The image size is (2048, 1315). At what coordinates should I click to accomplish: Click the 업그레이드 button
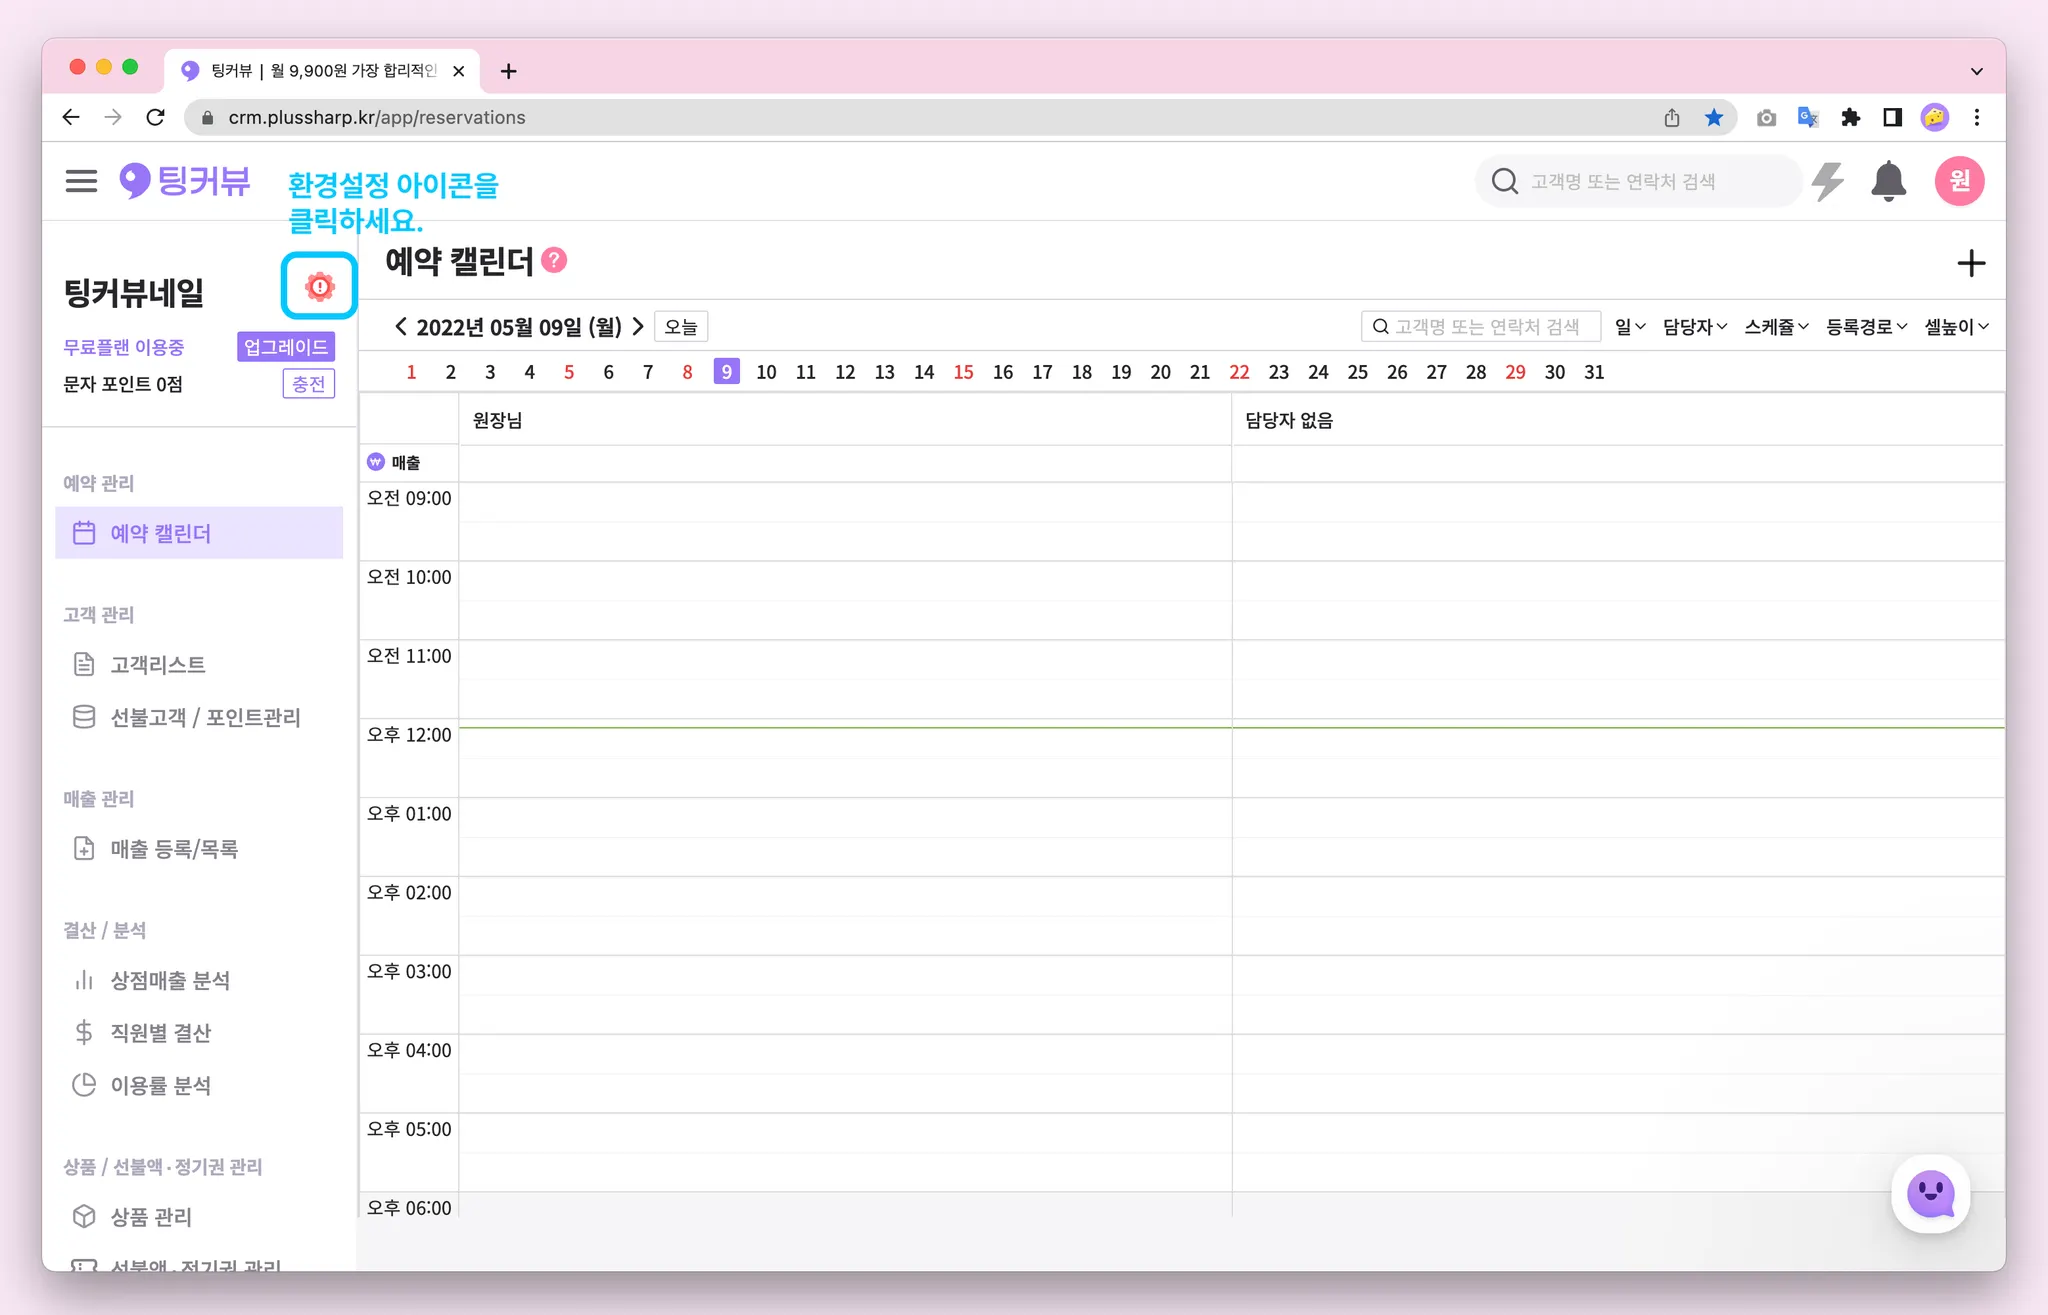(x=286, y=347)
